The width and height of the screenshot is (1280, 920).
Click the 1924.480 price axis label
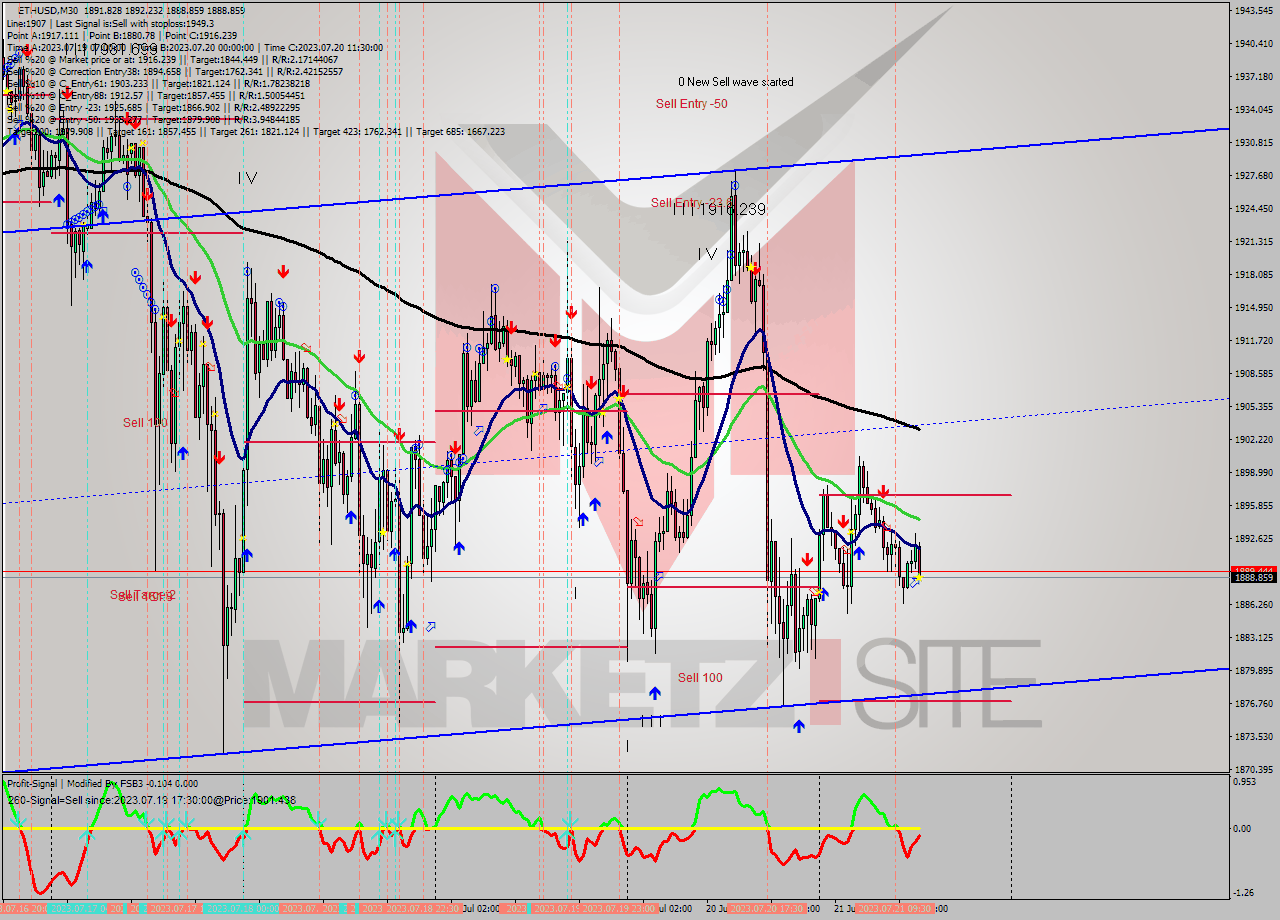1253,208
